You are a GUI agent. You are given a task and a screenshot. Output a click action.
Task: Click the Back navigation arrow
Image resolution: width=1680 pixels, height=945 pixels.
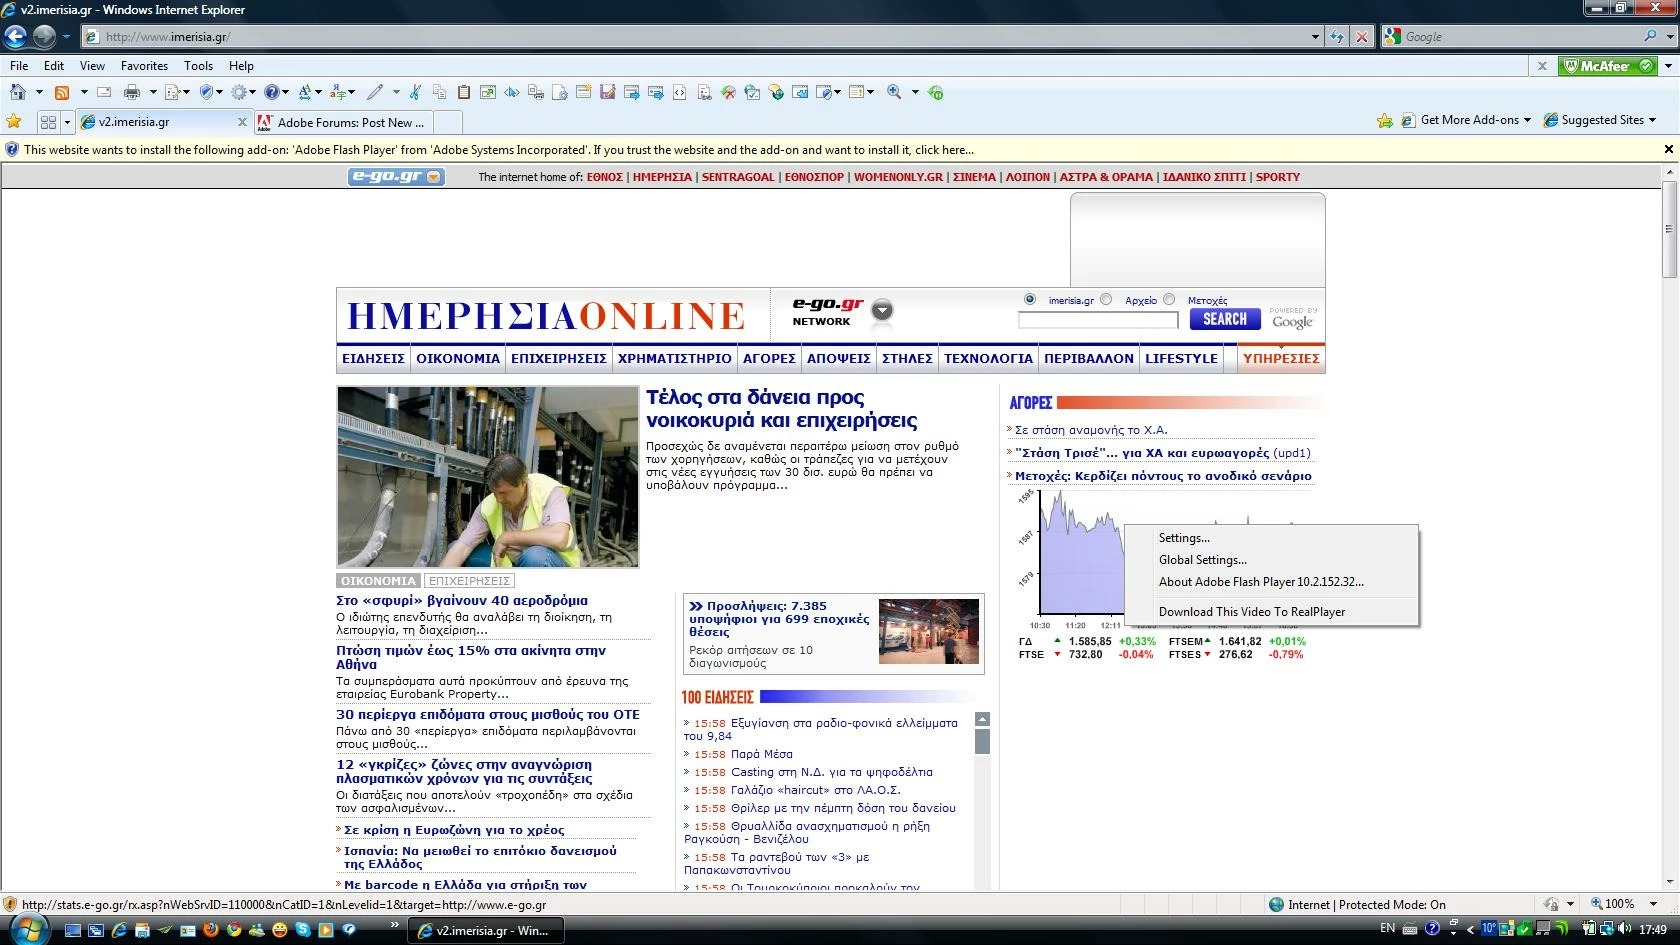coord(16,37)
